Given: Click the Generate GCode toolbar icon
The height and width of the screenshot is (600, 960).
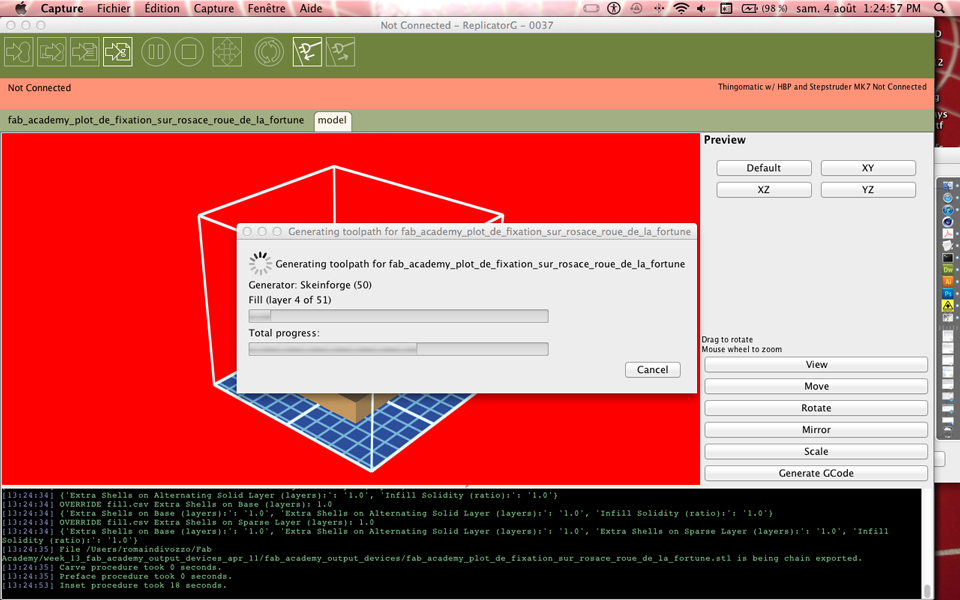Looking at the screenshot, I should coord(118,52).
